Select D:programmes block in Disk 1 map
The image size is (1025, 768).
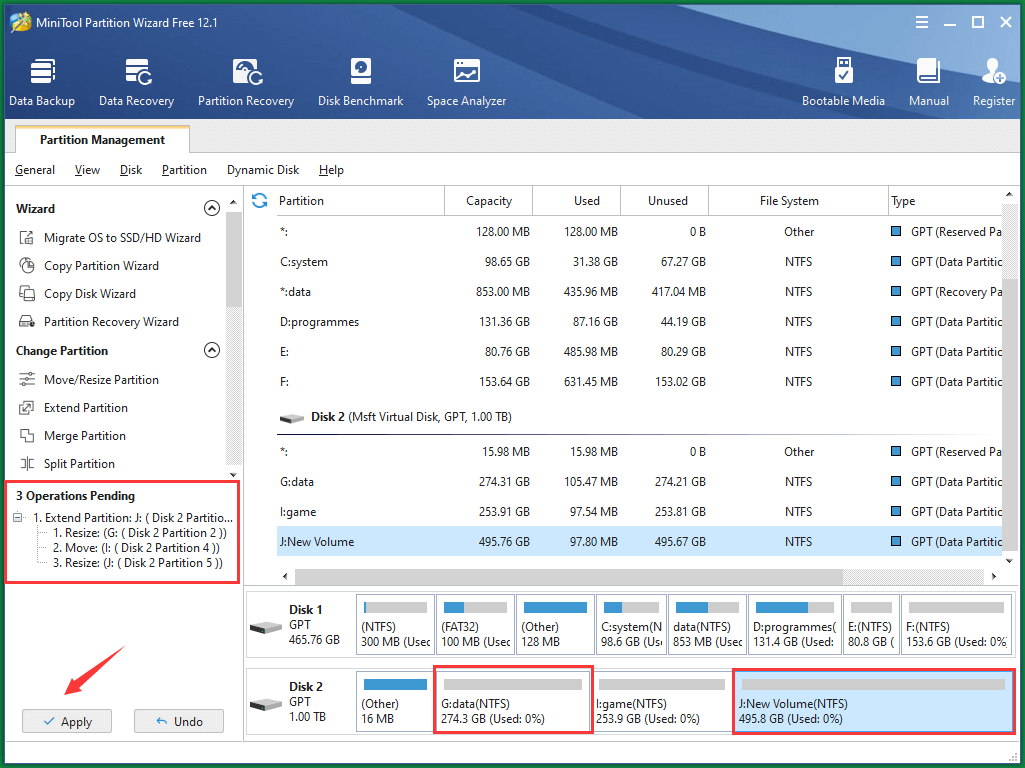[x=794, y=624]
